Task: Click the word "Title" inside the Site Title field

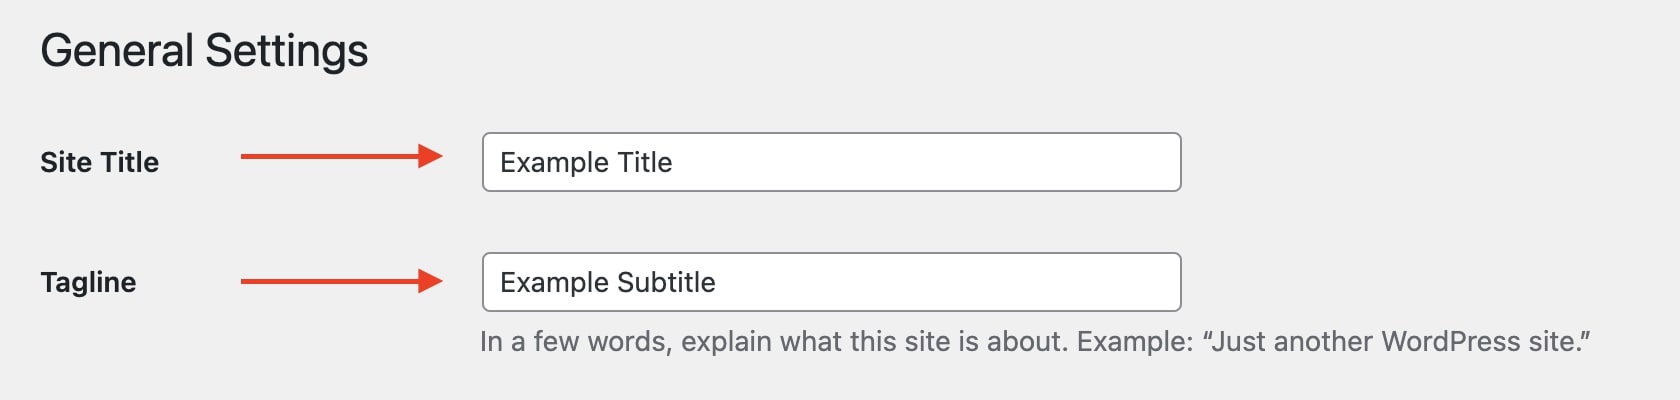Action: click(x=645, y=162)
